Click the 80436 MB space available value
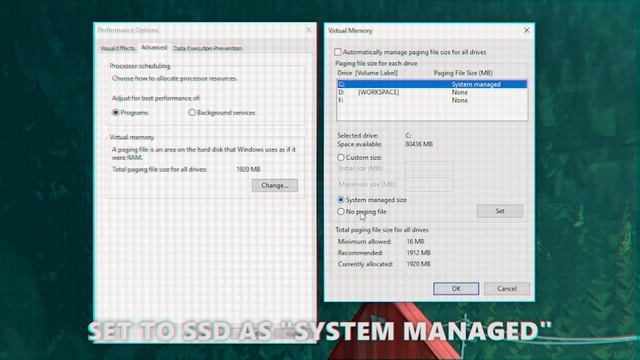640x360 pixels. pos(419,144)
